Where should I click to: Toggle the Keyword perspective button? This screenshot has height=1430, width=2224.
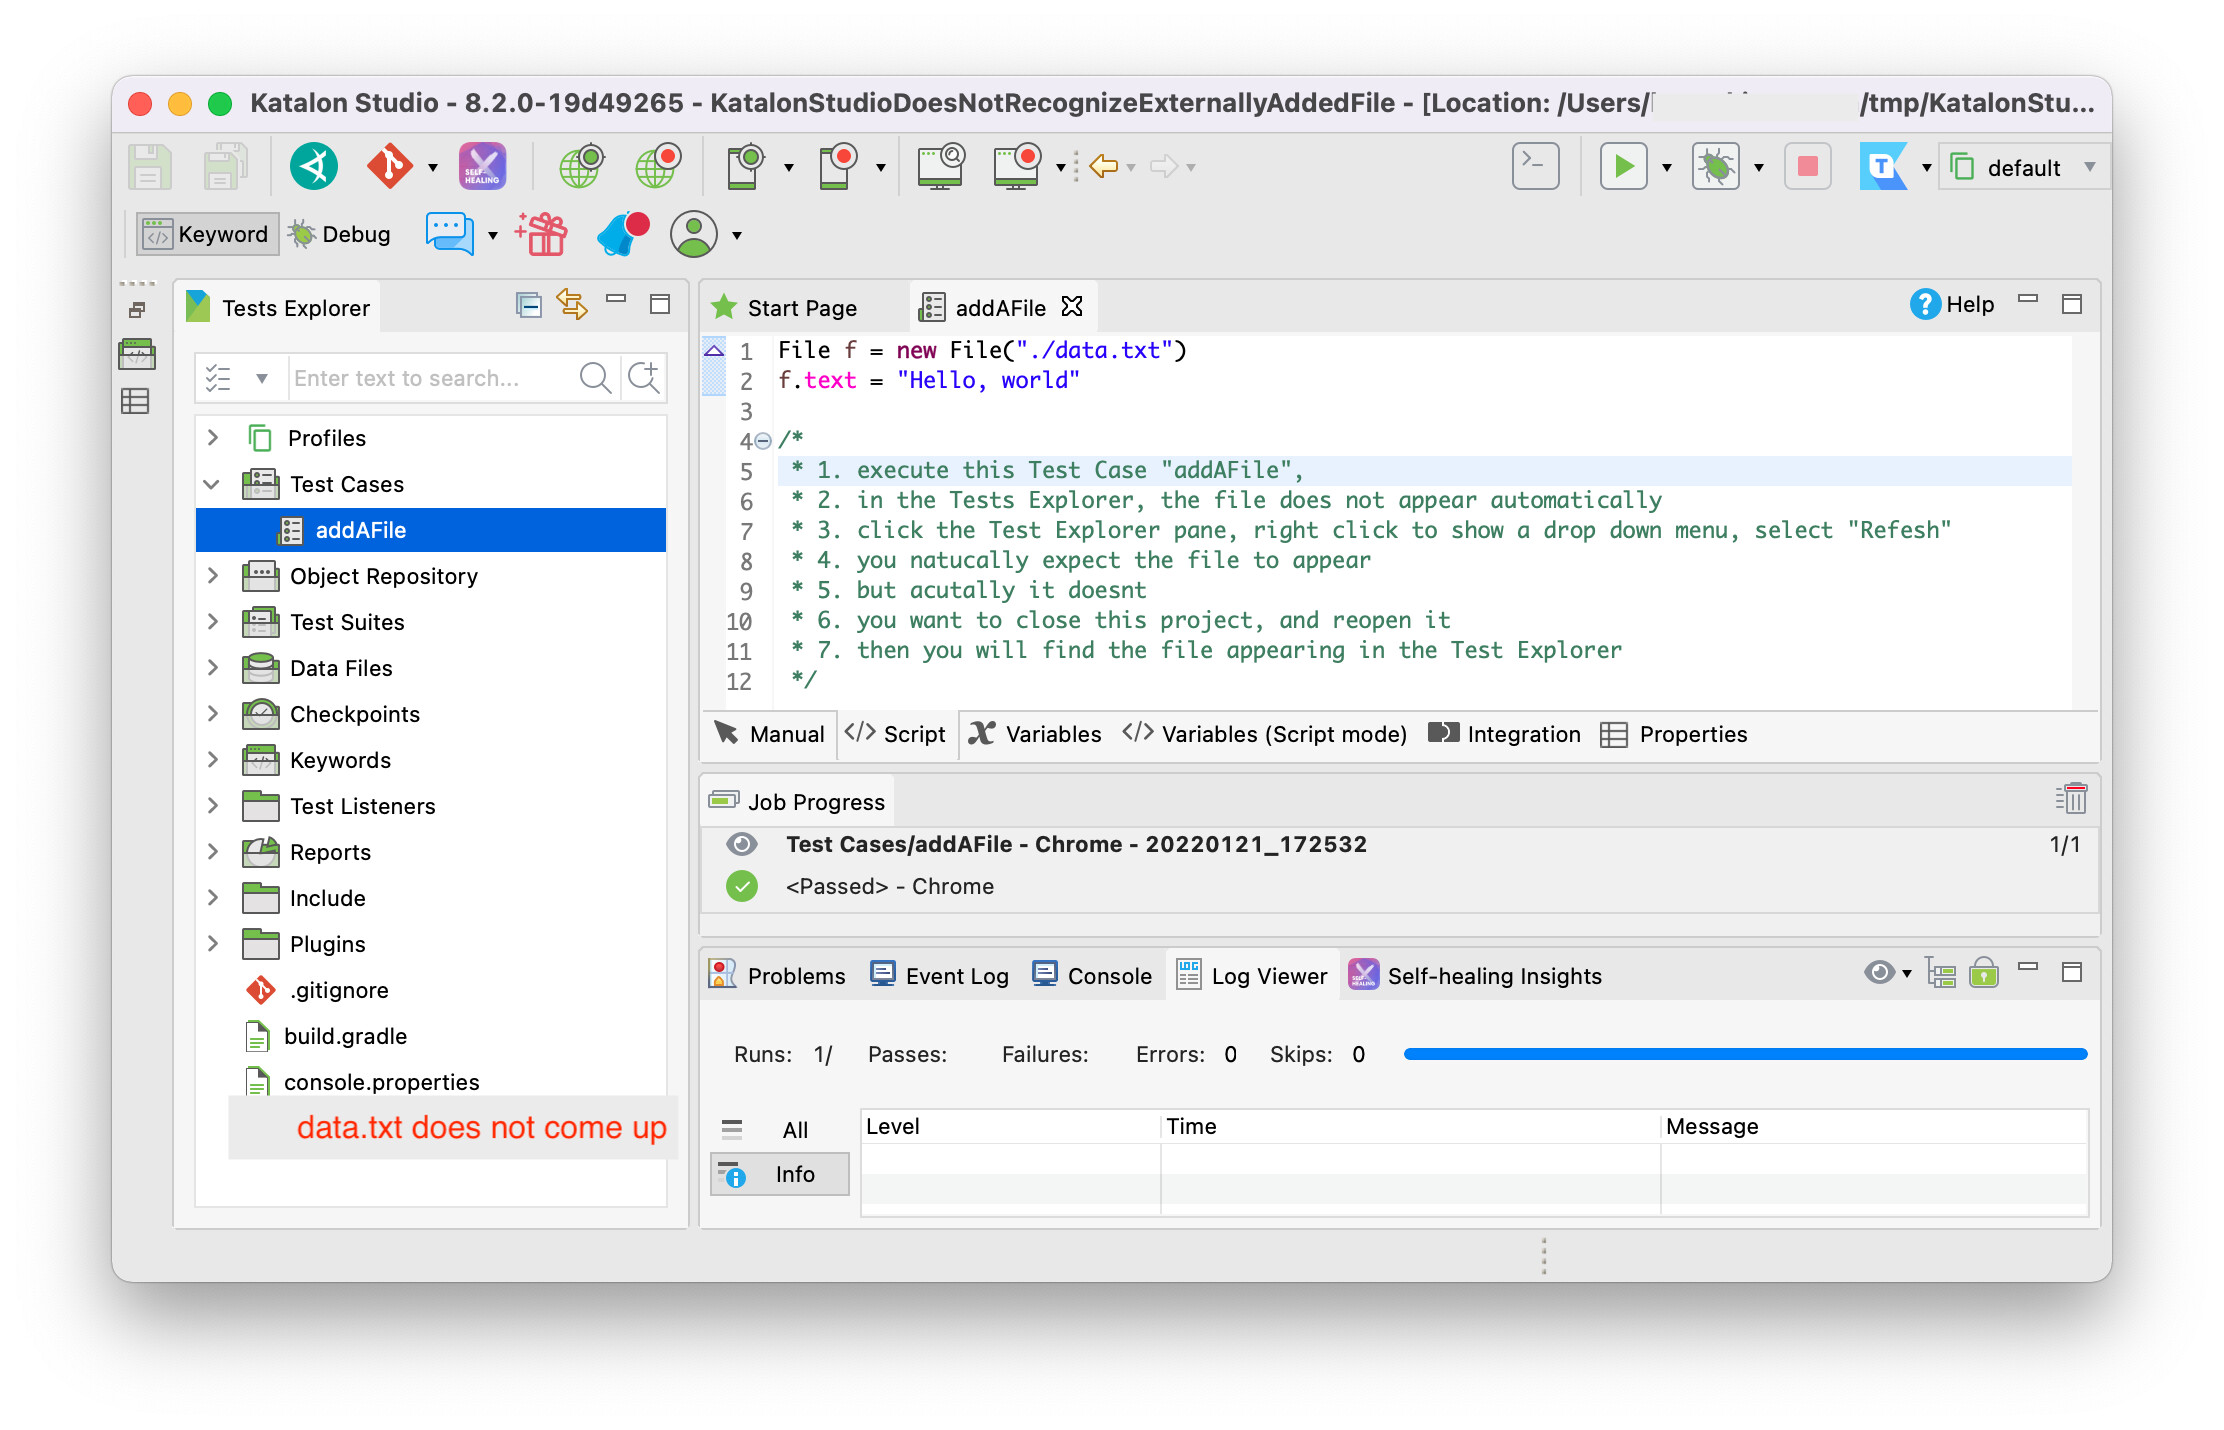207,234
